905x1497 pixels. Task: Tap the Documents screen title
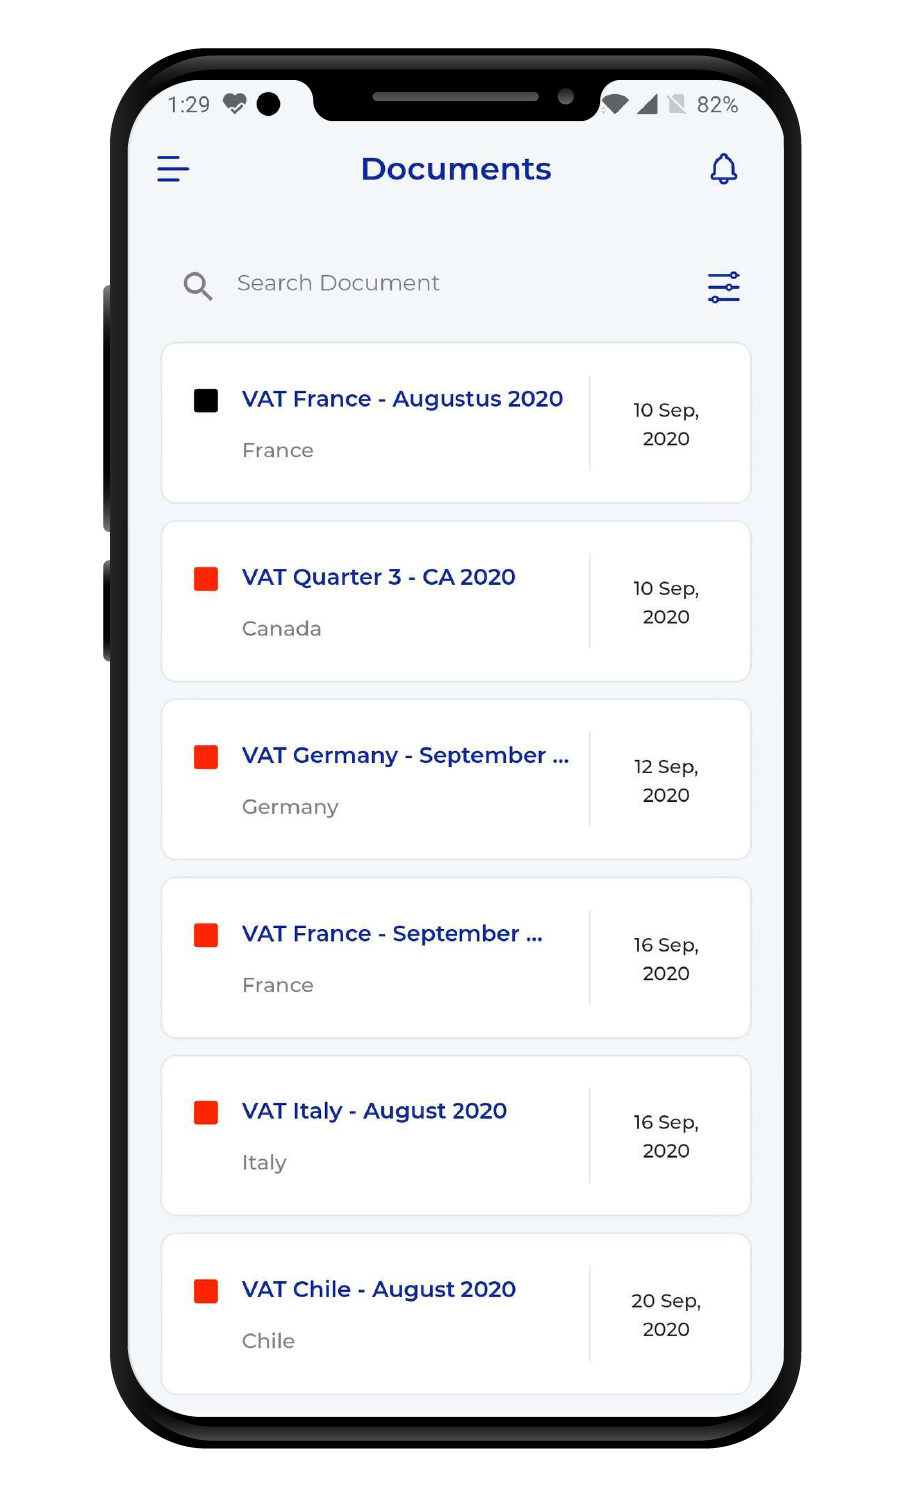[455, 169]
